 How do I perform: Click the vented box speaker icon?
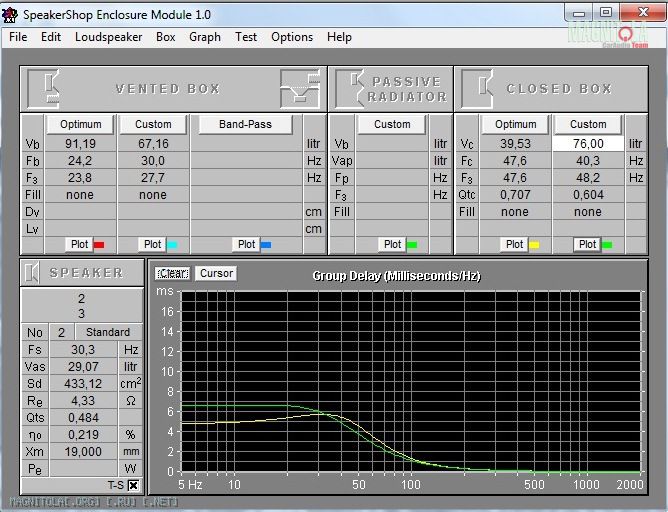(x=43, y=89)
